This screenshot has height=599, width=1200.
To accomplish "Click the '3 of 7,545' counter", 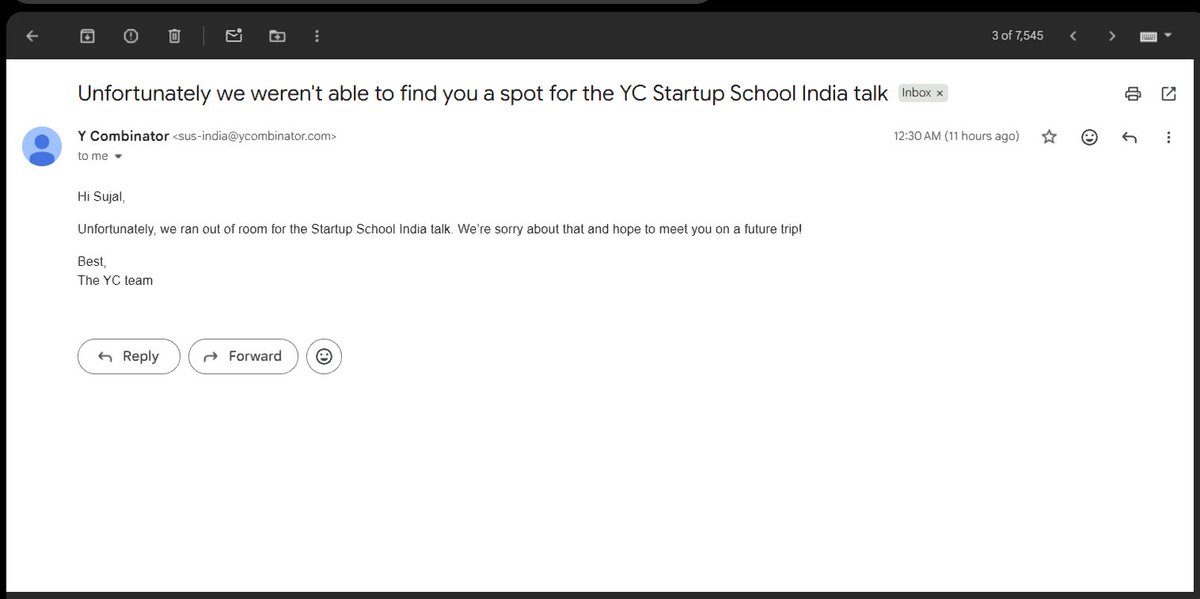I will click(1017, 35).
